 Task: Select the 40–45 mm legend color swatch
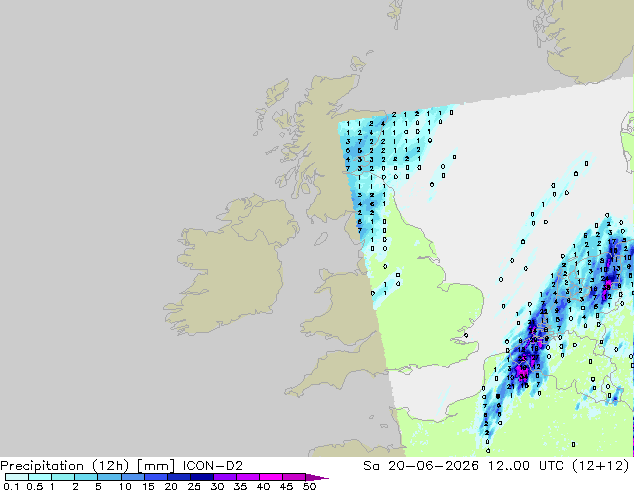coord(271,477)
